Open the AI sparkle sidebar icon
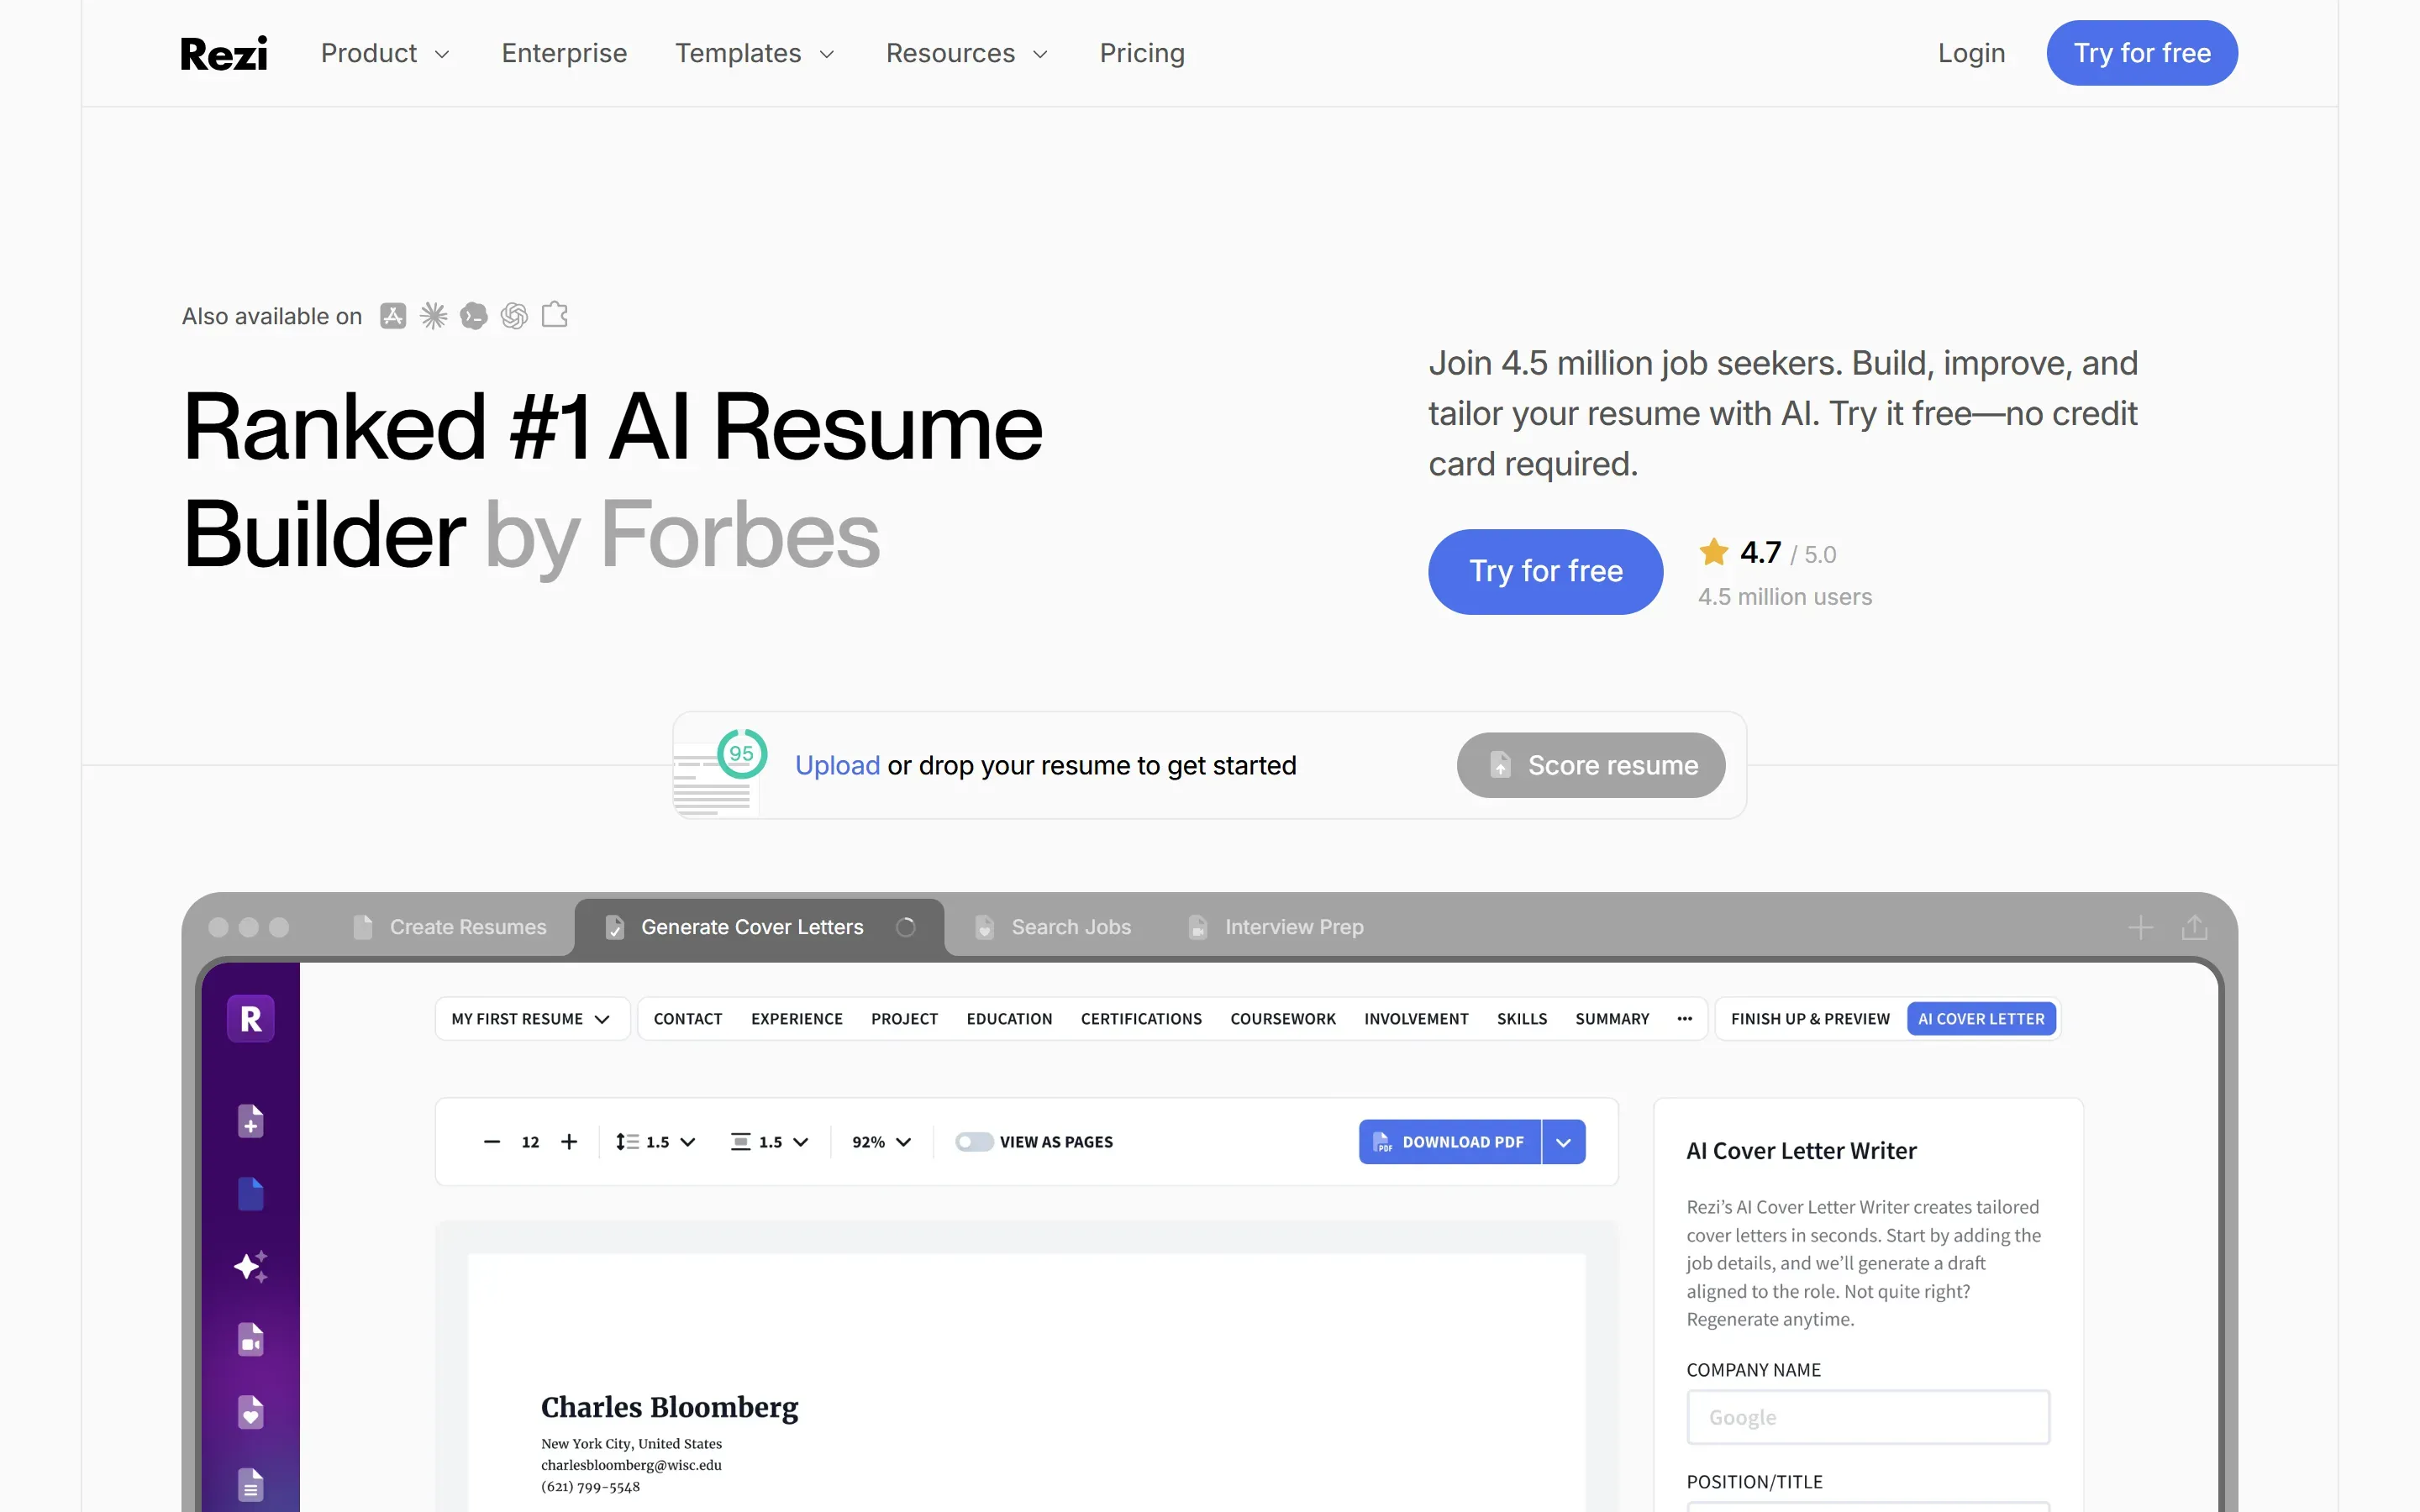The width and height of the screenshot is (2420, 1512). coord(251,1266)
